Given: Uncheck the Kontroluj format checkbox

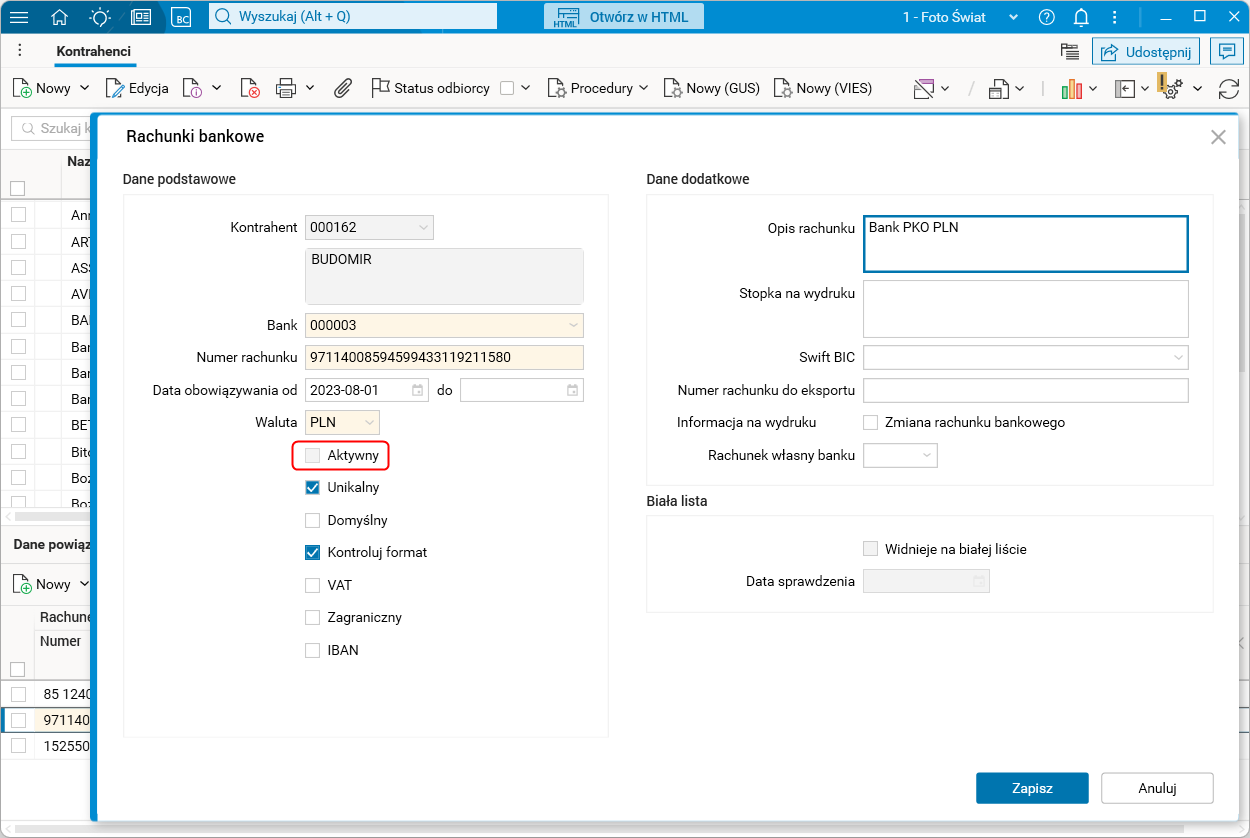Looking at the screenshot, I should [x=313, y=552].
